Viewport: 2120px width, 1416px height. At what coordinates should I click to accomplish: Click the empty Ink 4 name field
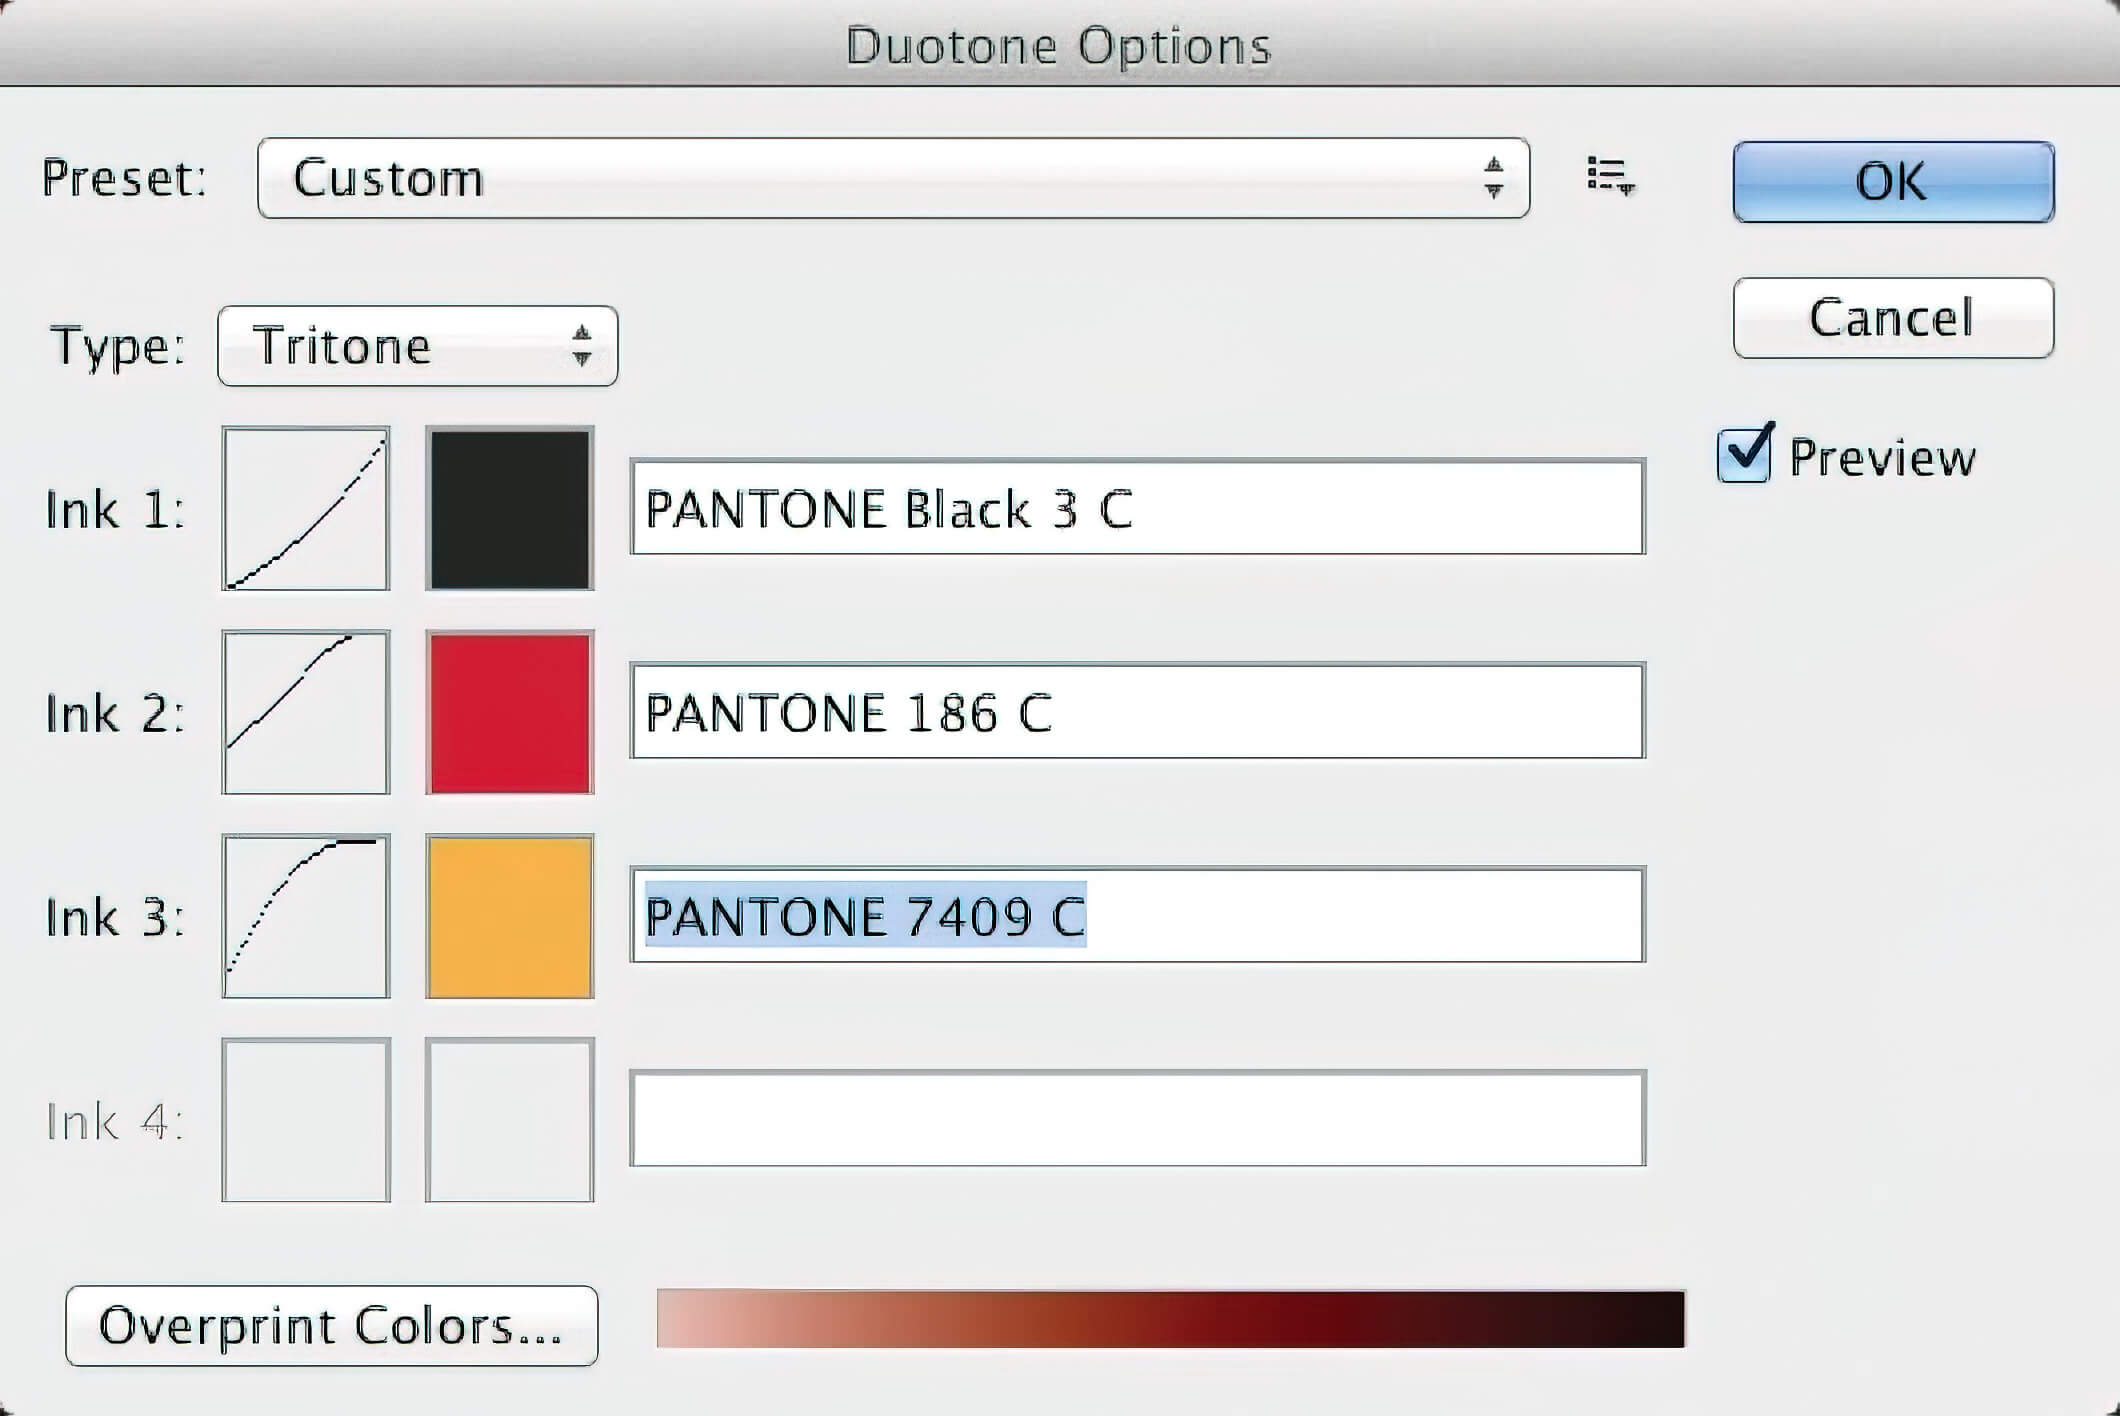(x=1137, y=1119)
